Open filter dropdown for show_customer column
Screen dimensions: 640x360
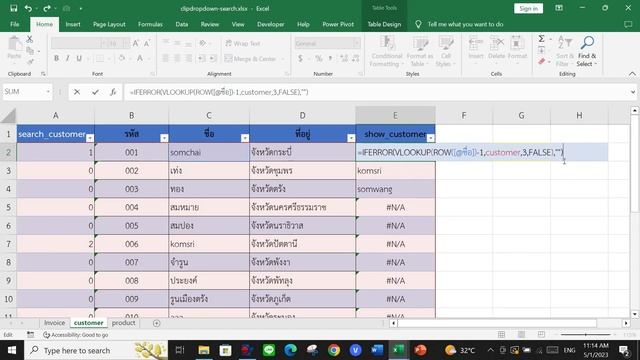tap(431, 138)
